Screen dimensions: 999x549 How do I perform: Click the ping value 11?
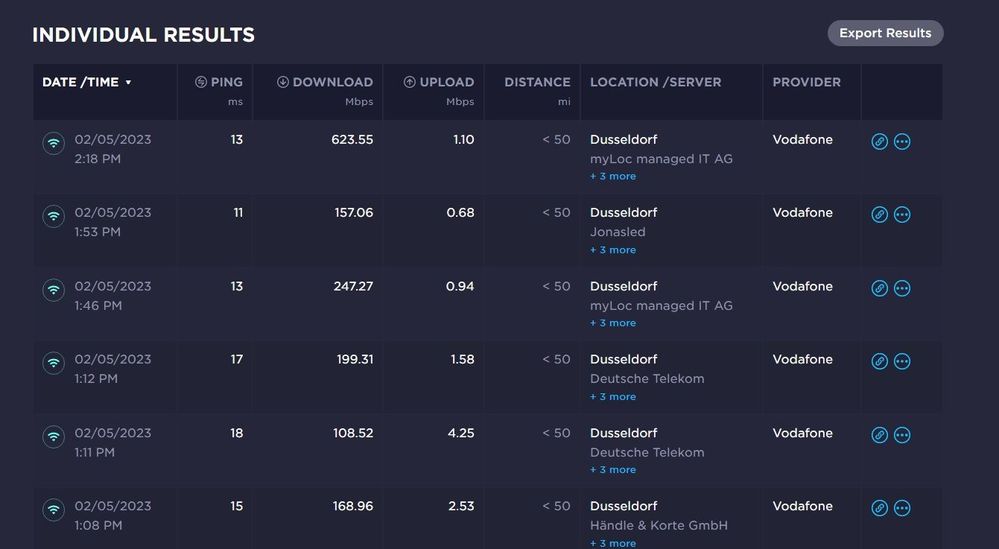[238, 213]
